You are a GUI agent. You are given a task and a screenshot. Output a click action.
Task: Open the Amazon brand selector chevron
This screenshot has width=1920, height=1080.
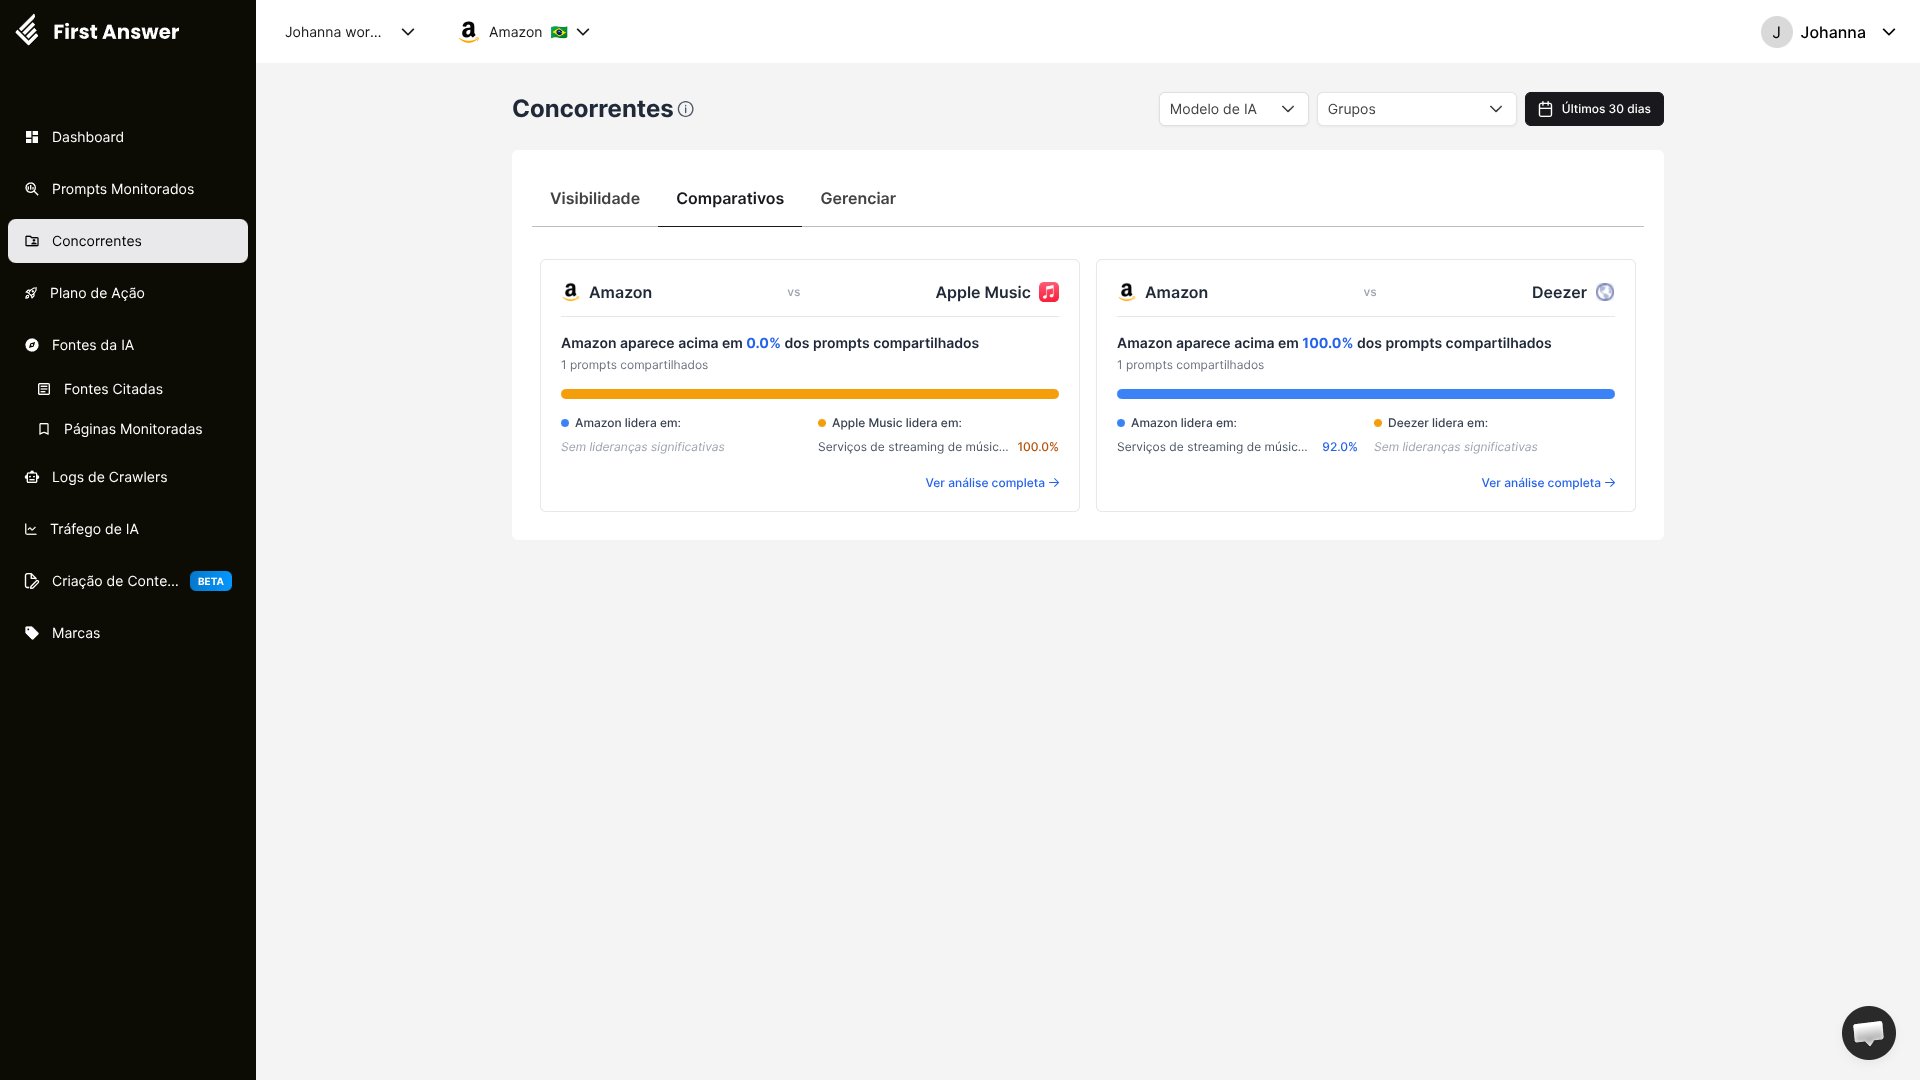pyautogui.click(x=584, y=32)
